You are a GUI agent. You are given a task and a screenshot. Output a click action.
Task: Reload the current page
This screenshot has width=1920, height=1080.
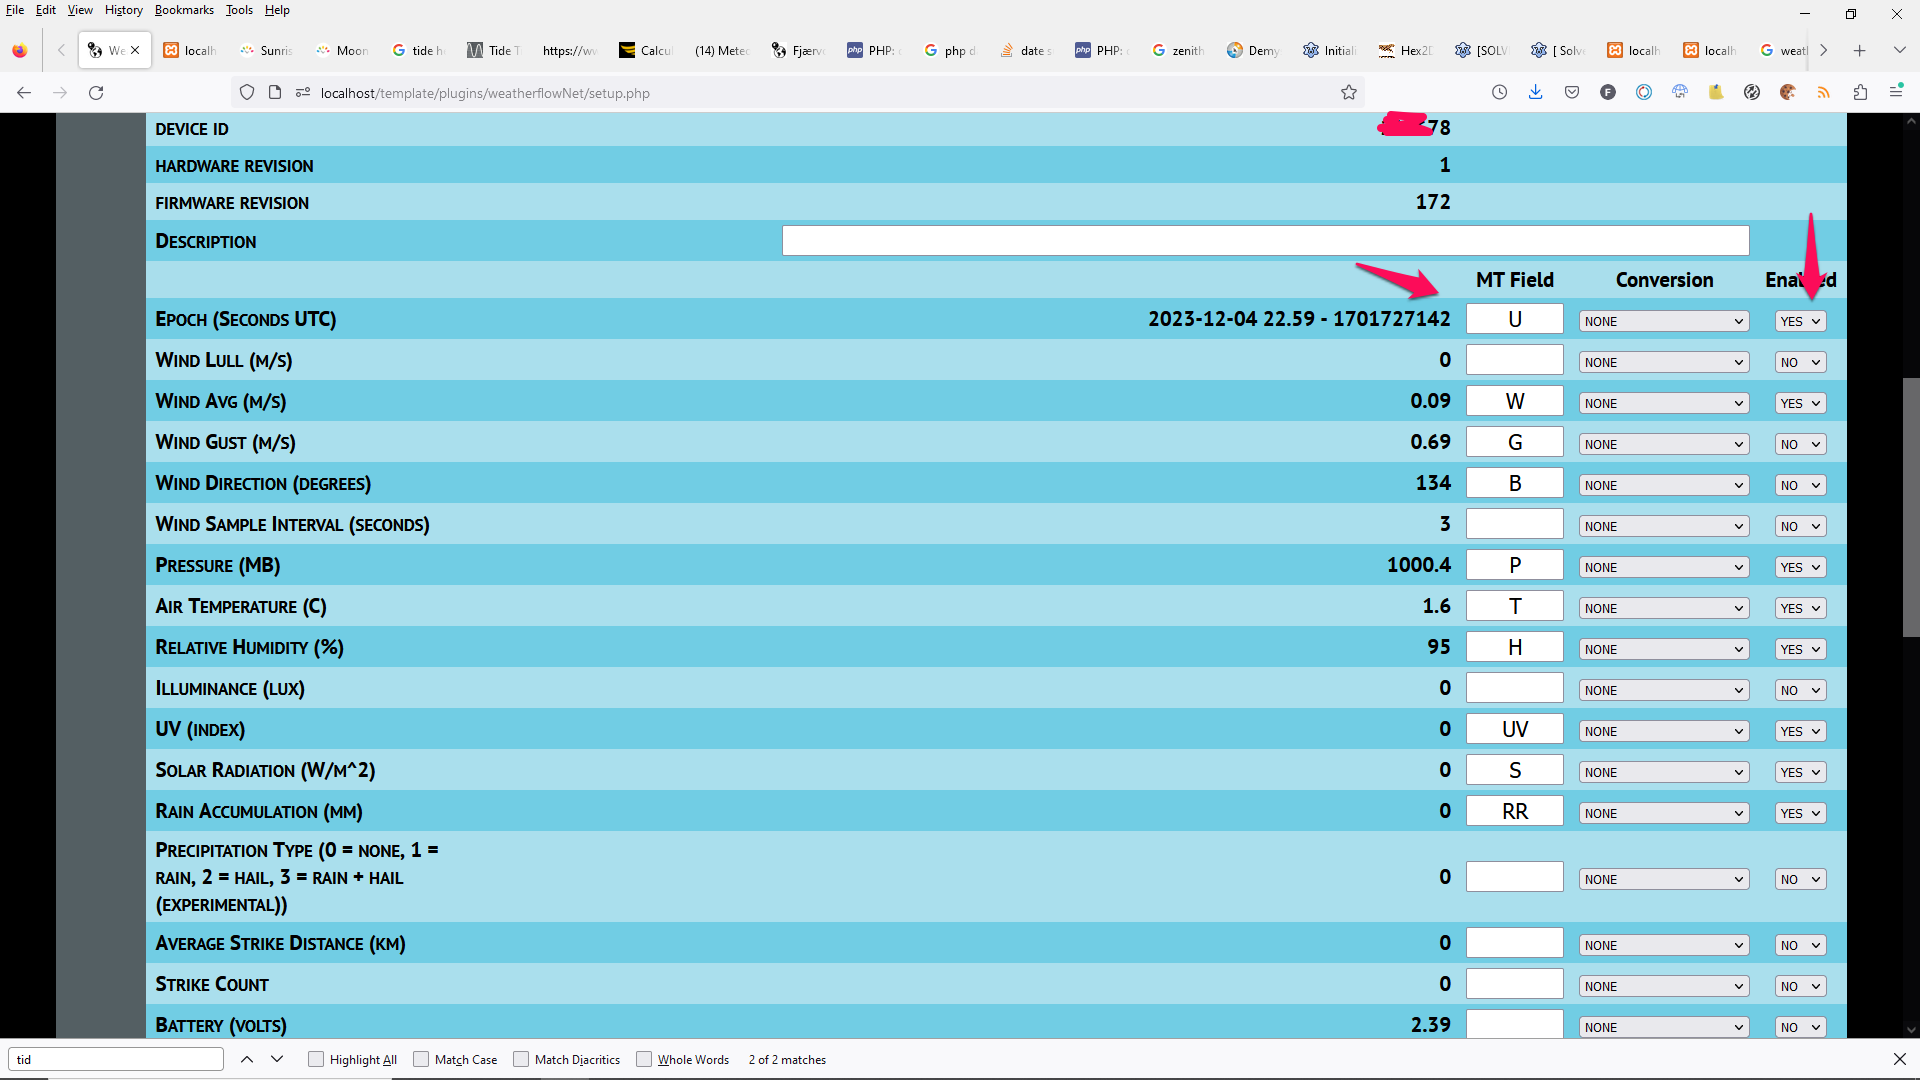click(96, 93)
